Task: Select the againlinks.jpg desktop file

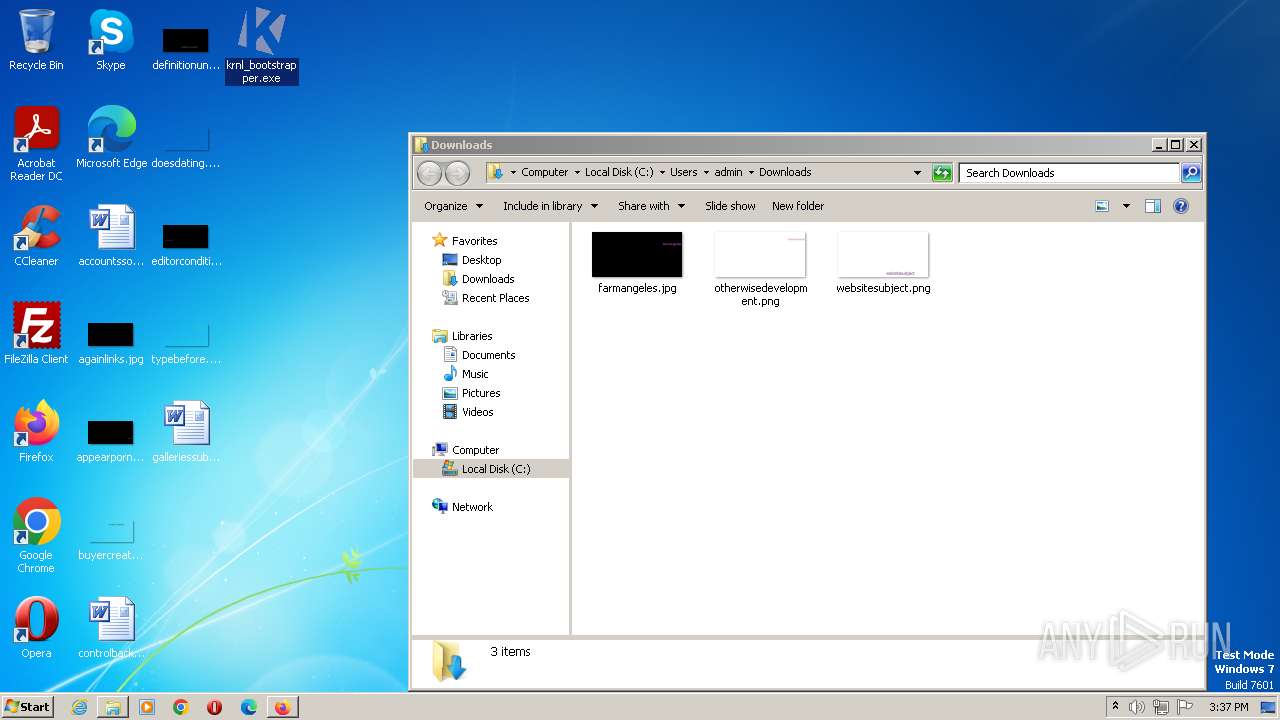Action: click(111, 342)
